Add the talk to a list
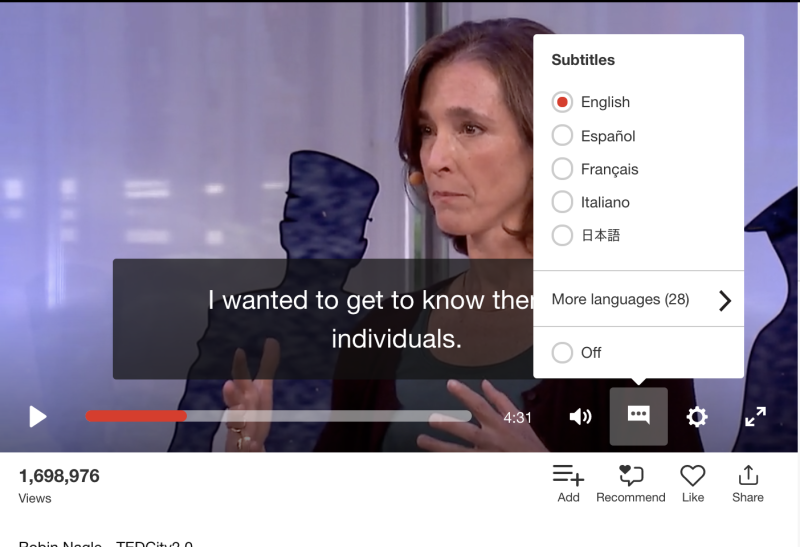The height and width of the screenshot is (547, 800). point(568,483)
